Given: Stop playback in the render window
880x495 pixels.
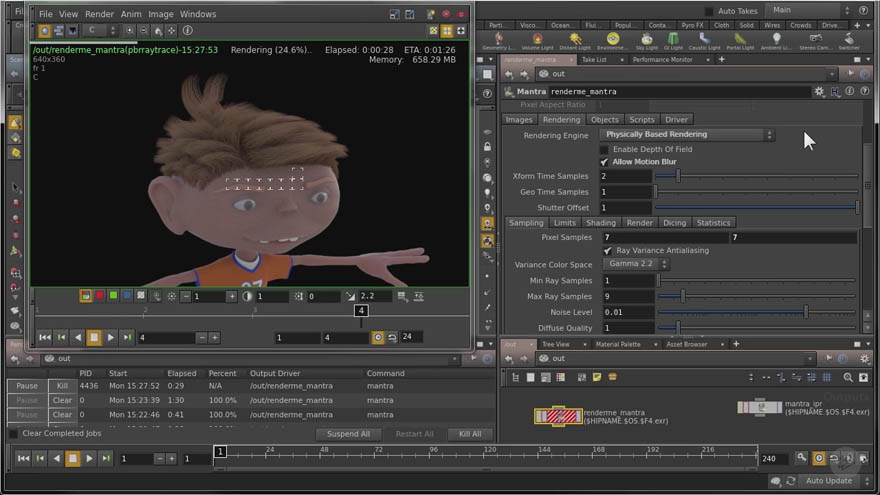Looking at the screenshot, I should click(x=94, y=337).
